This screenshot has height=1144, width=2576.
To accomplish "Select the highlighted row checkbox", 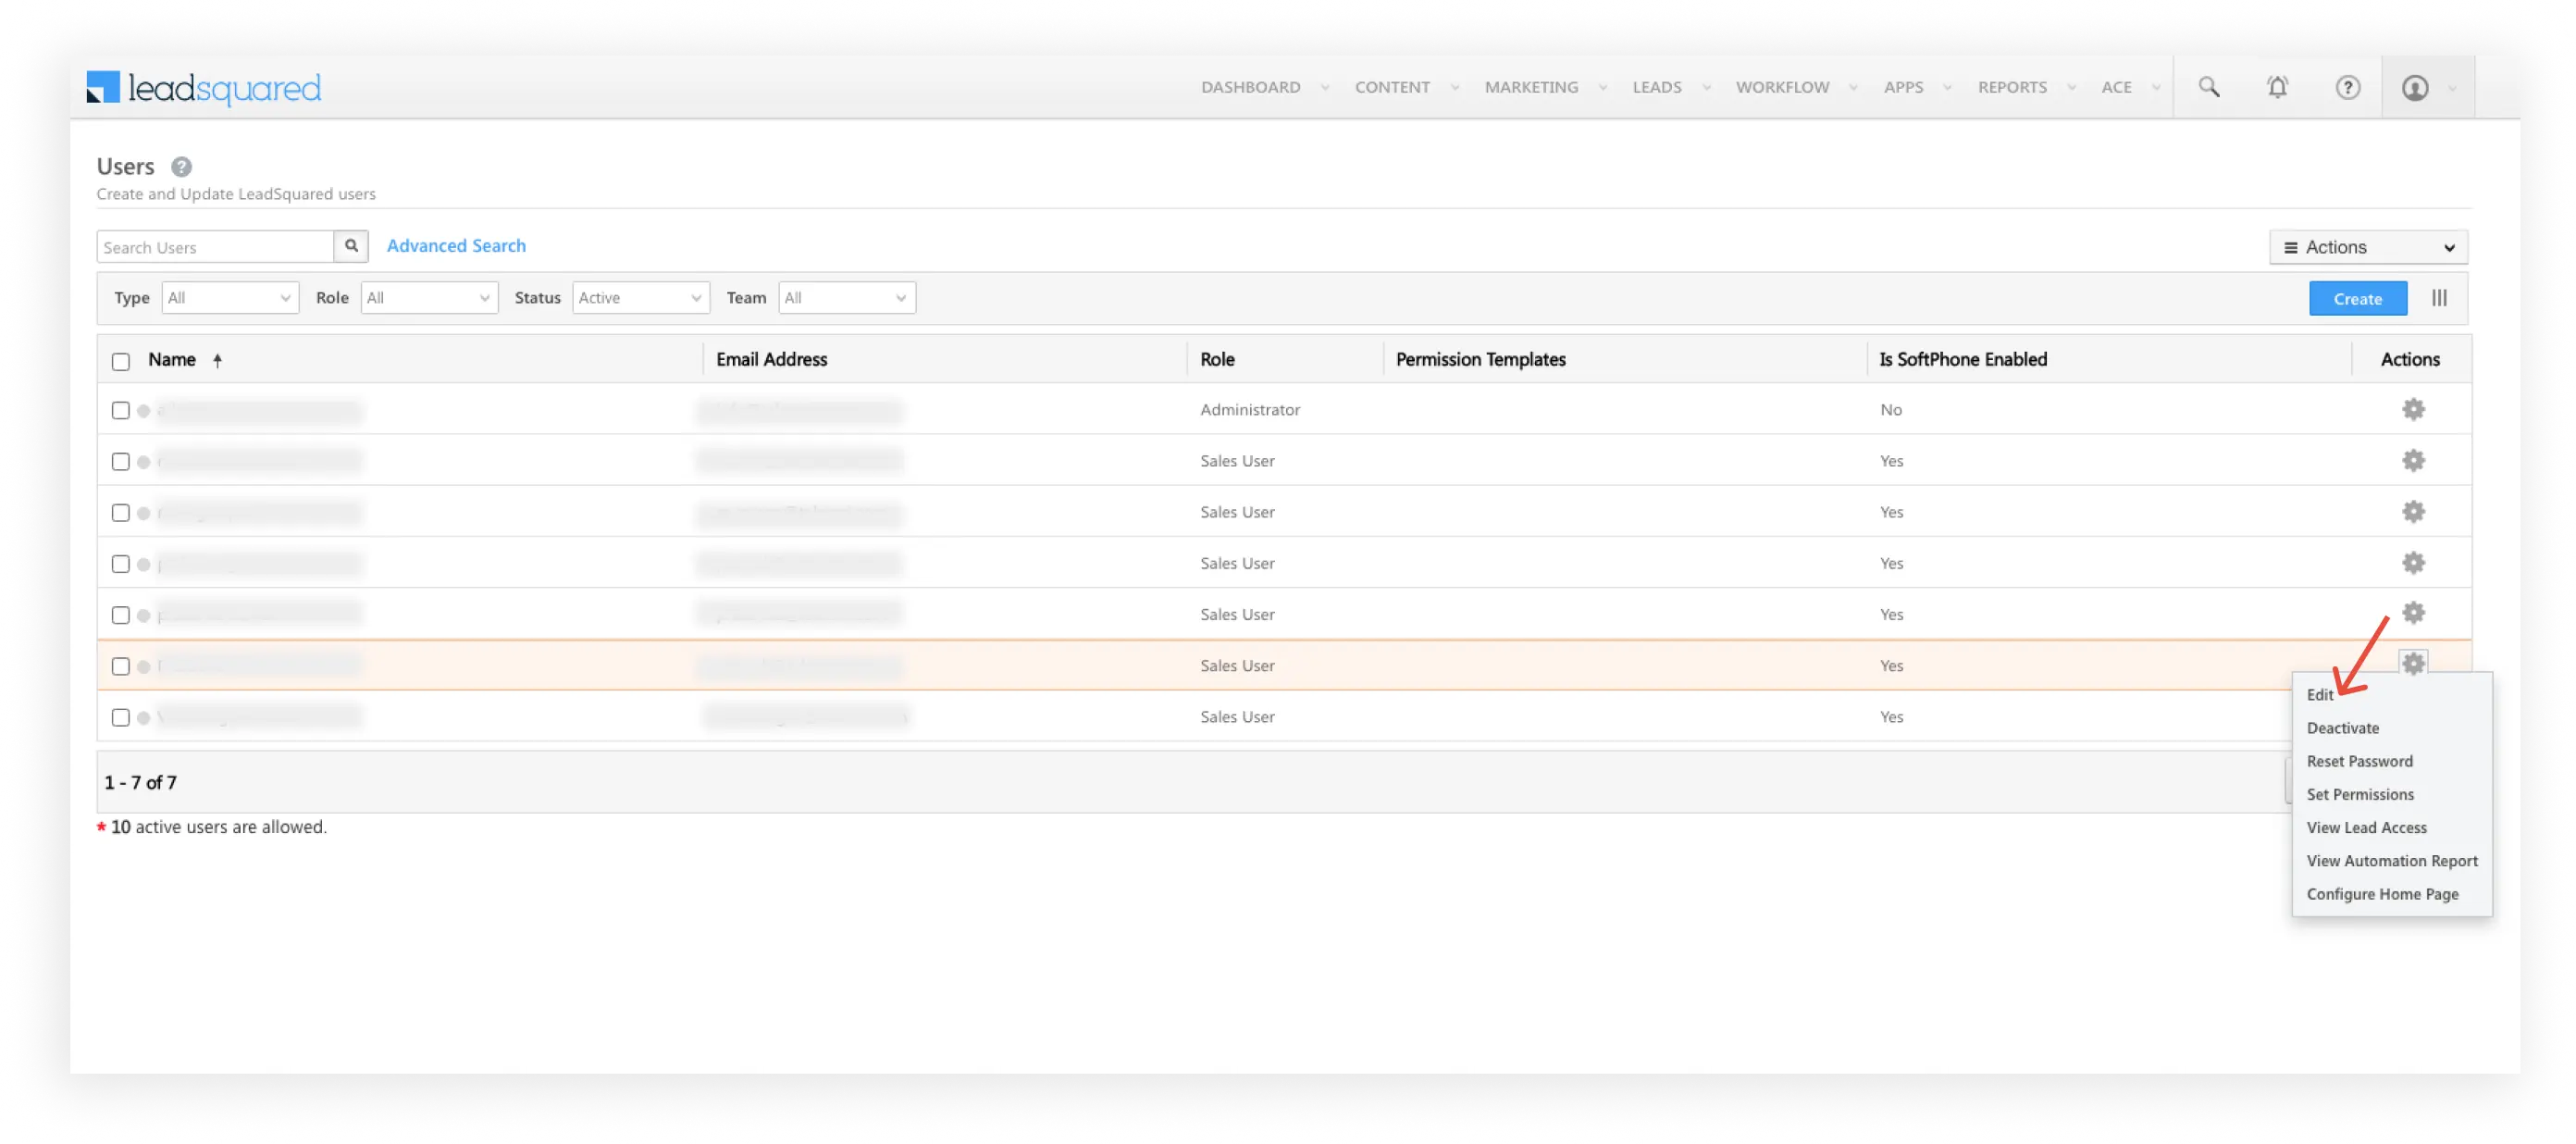I will (x=121, y=666).
